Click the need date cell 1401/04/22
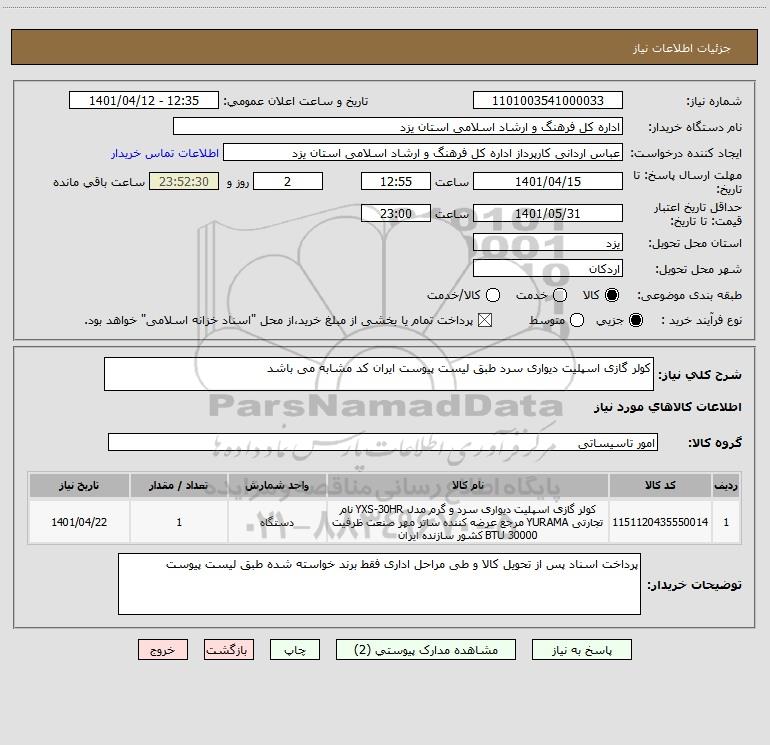This screenshot has height=745, width=770. point(79,522)
